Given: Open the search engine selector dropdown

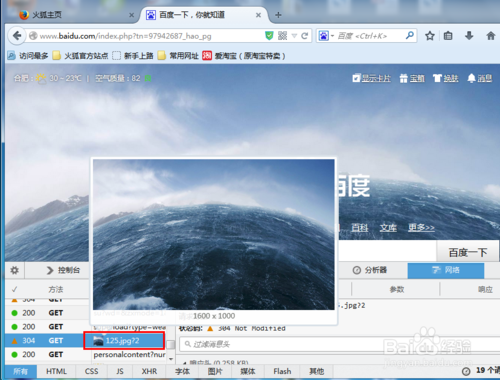Looking at the screenshot, I should 326,35.
